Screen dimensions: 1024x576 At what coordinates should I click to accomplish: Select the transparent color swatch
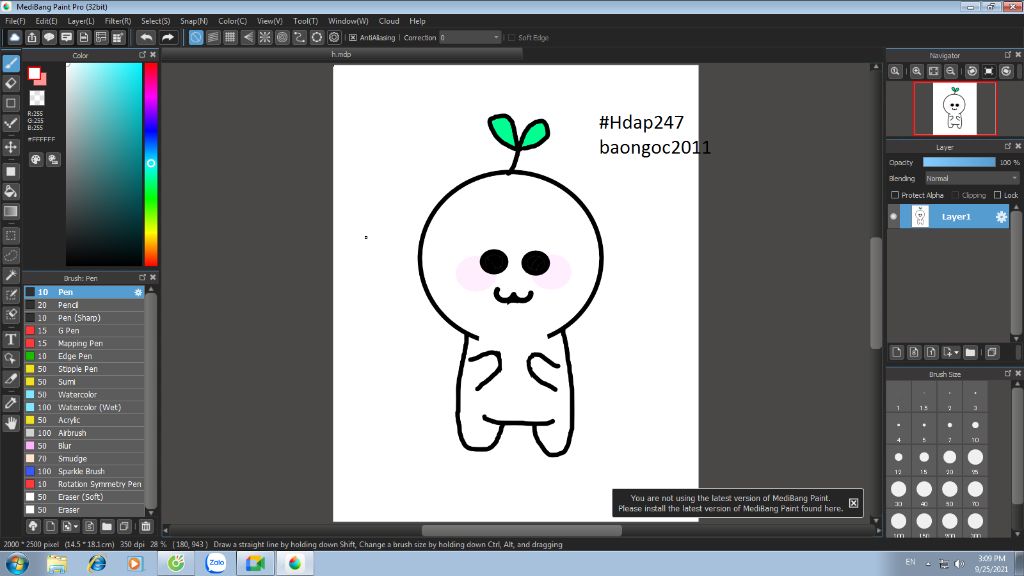pos(37,98)
